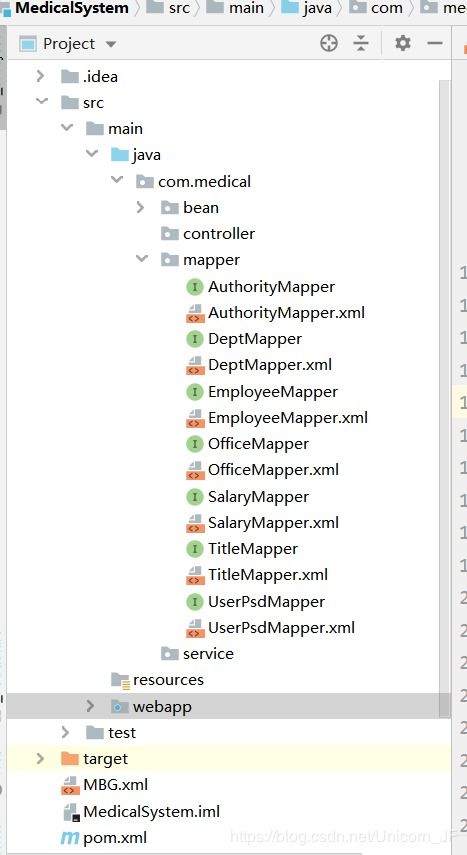Click the locate target crosshair icon
The width and height of the screenshot is (467, 855).
(328, 43)
